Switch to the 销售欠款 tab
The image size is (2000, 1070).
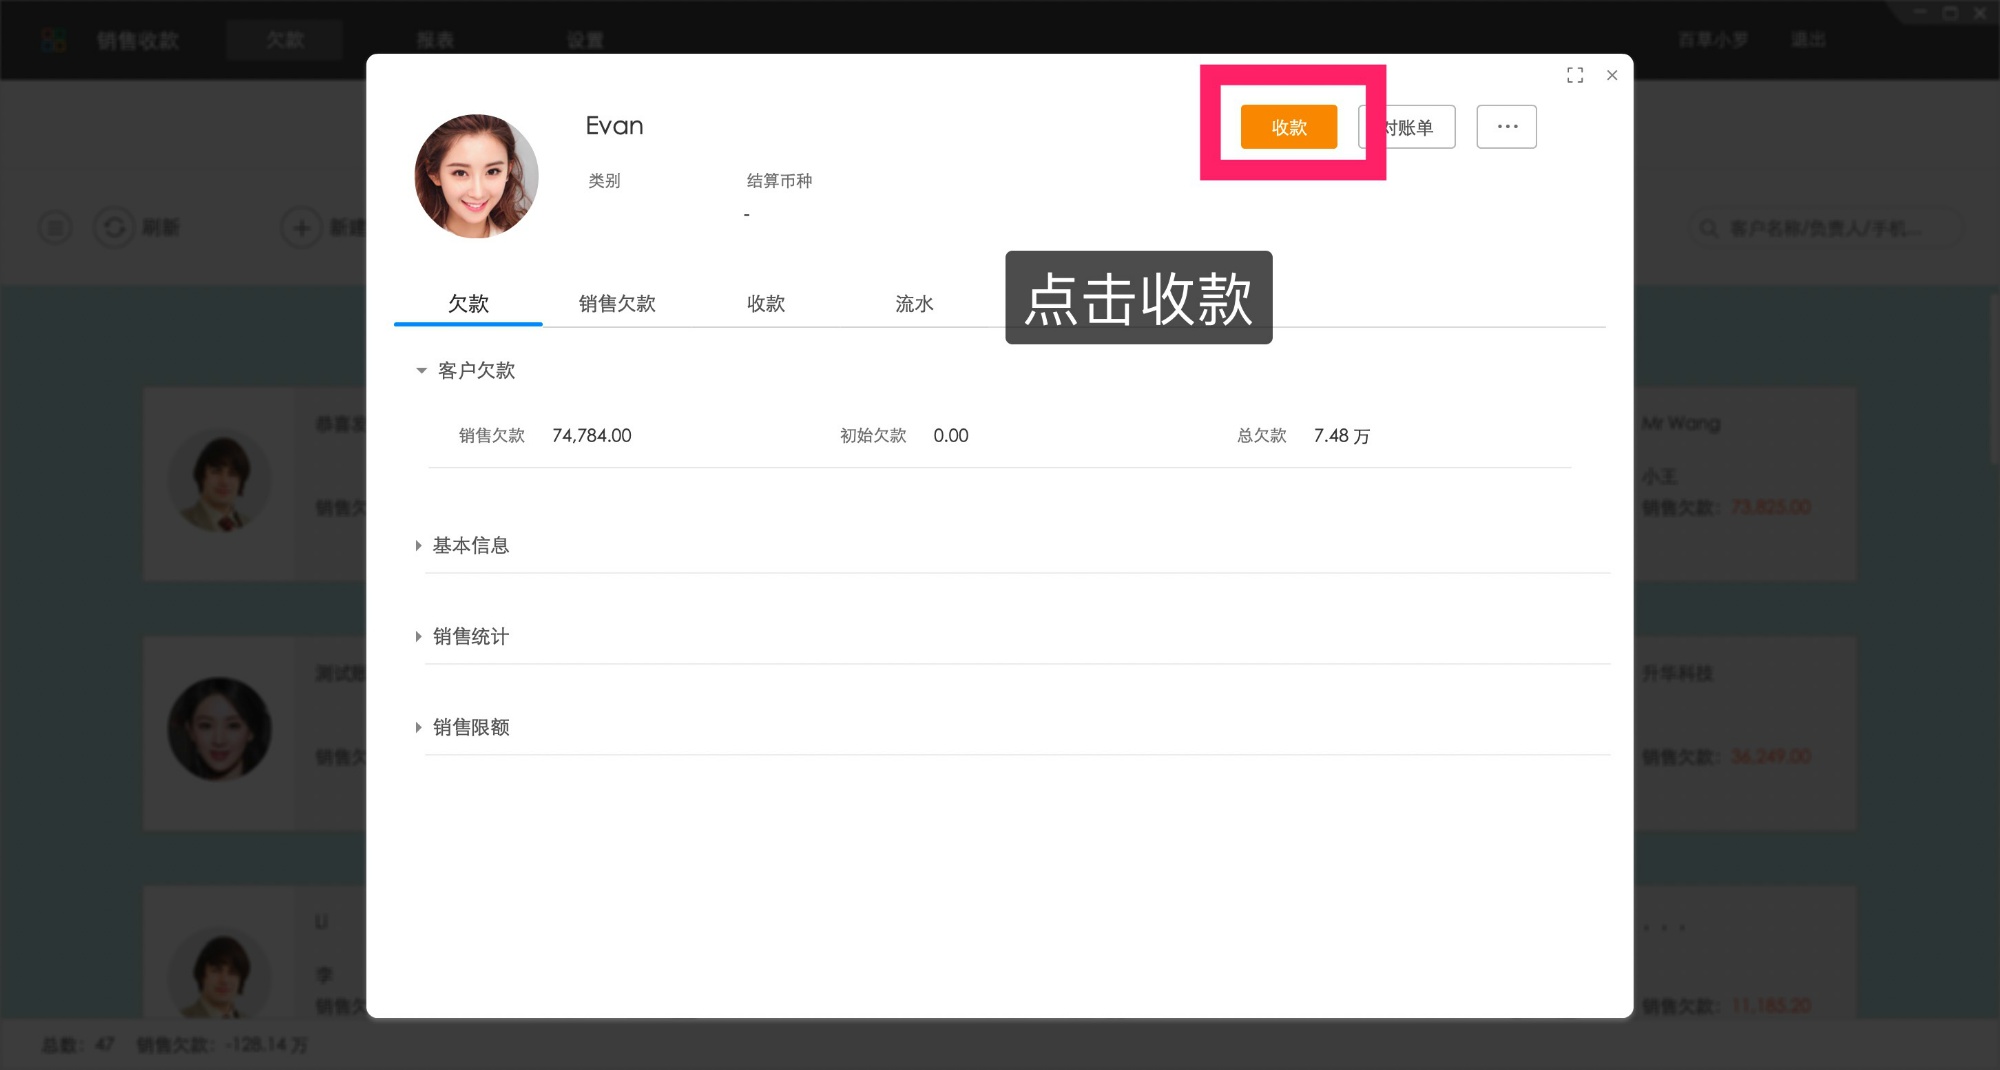617,303
